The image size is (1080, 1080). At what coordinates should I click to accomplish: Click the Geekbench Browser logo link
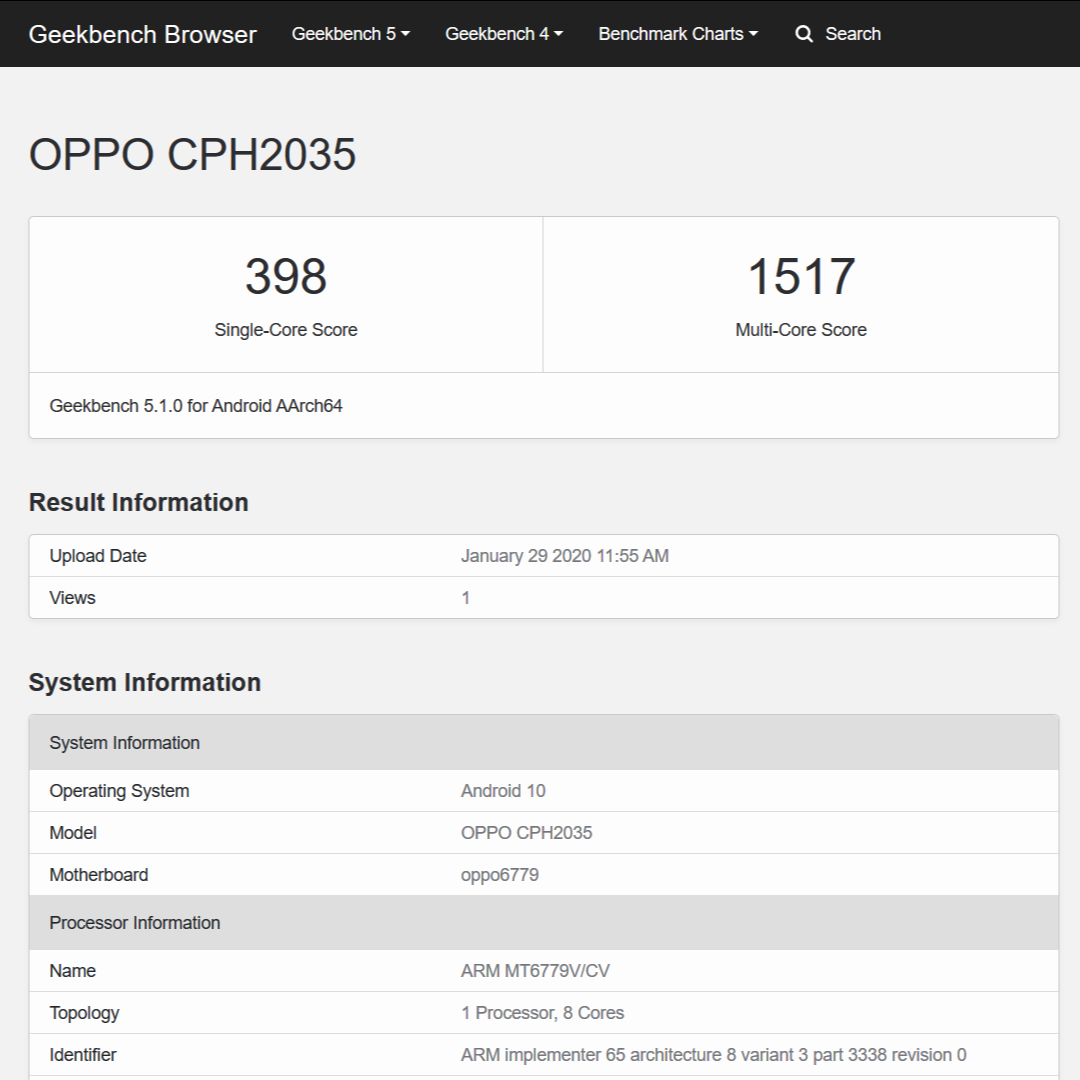(x=143, y=34)
